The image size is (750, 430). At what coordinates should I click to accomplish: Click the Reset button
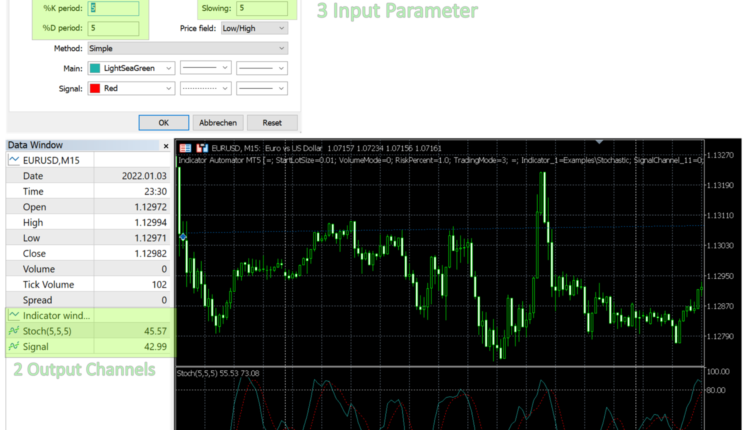click(271, 122)
